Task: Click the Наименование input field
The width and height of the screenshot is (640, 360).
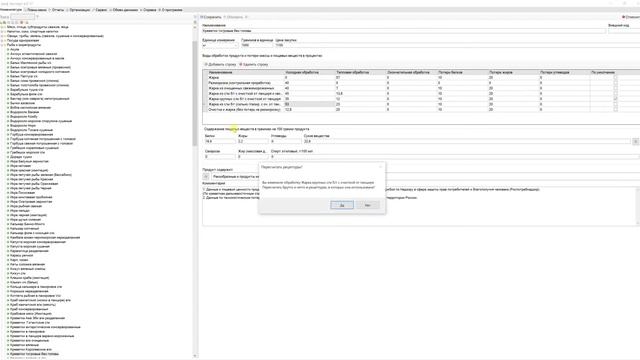Action: pyautogui.click(x=404, y=31)
